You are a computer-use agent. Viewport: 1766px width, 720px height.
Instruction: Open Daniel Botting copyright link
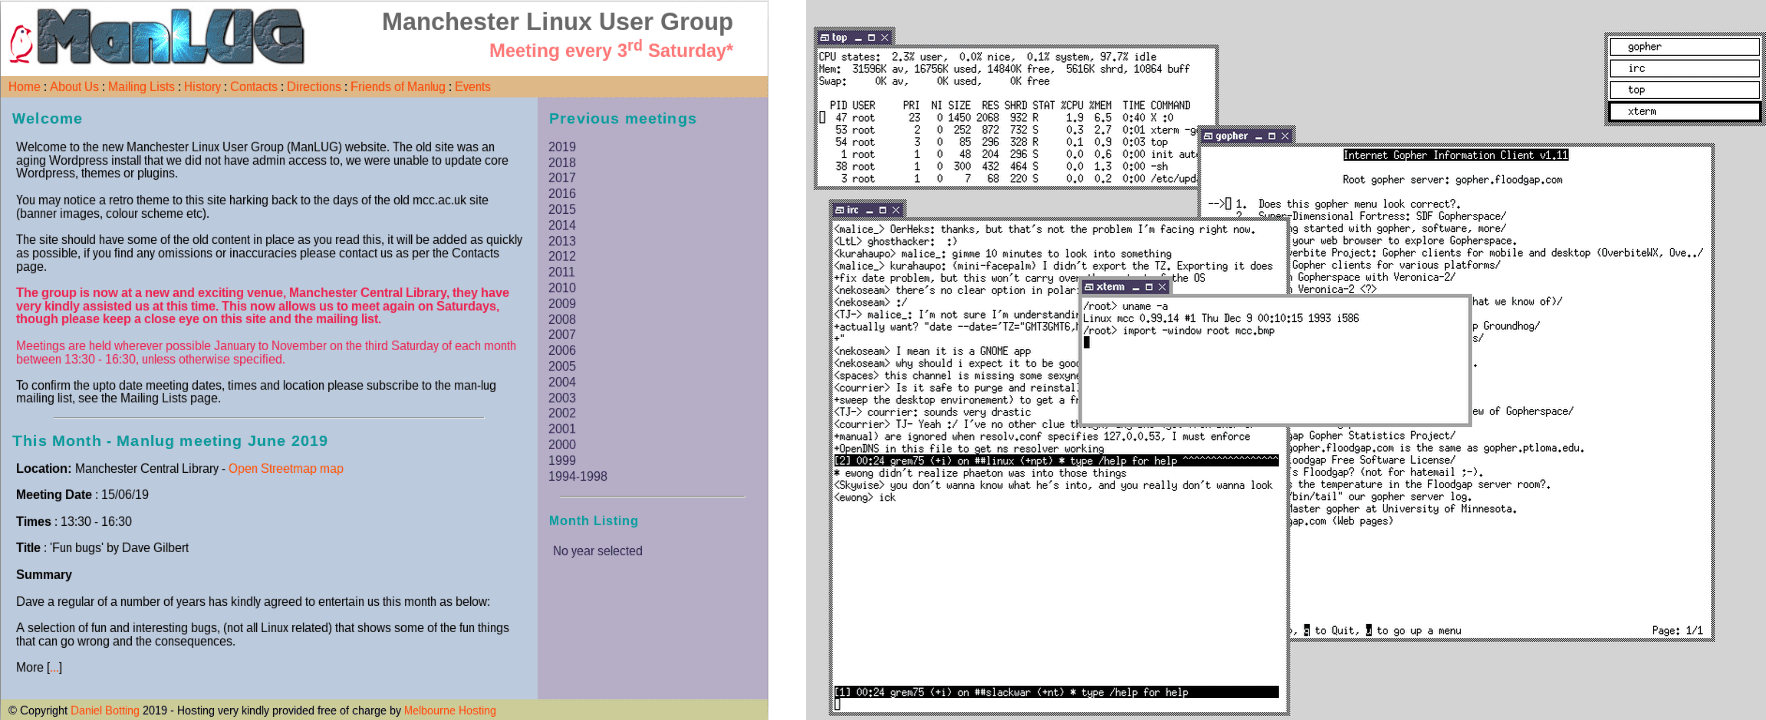pos(105,711)
